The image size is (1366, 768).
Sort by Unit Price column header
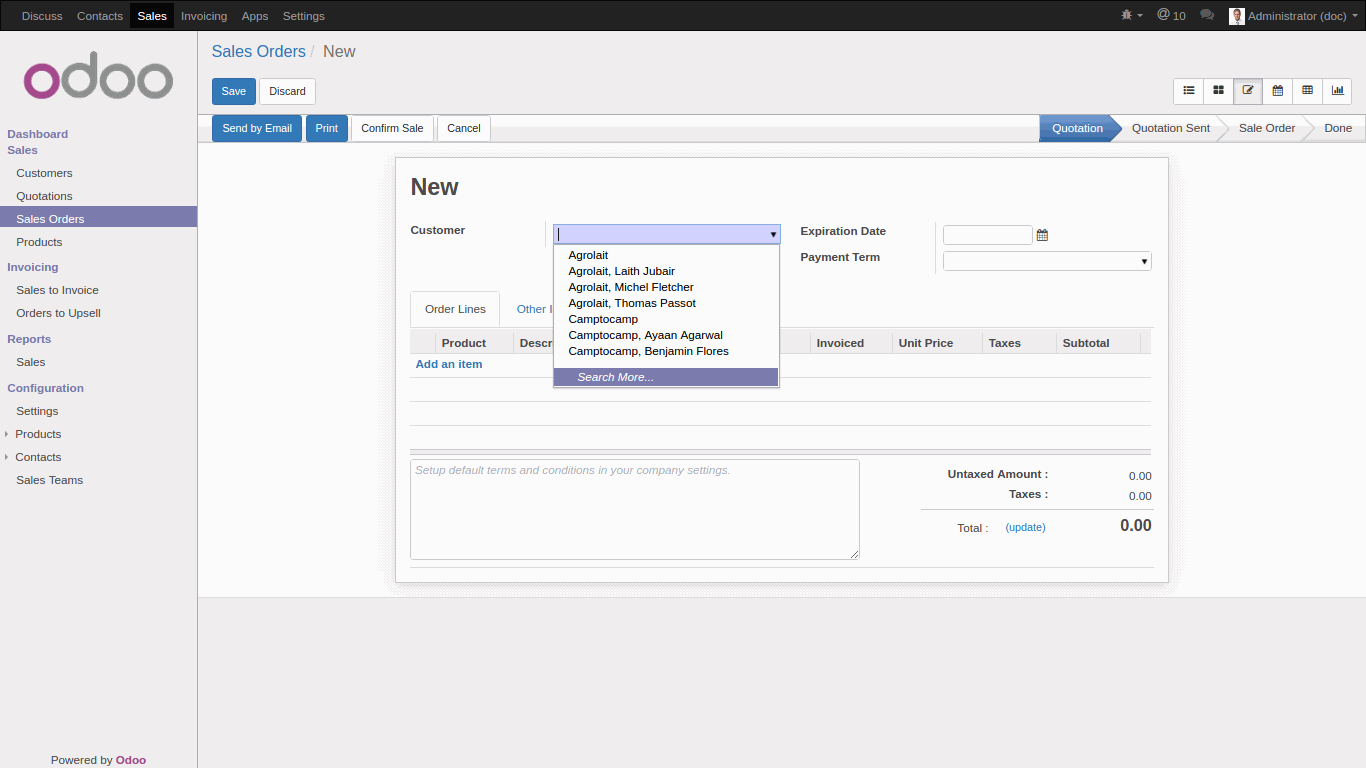pos(926,343)
